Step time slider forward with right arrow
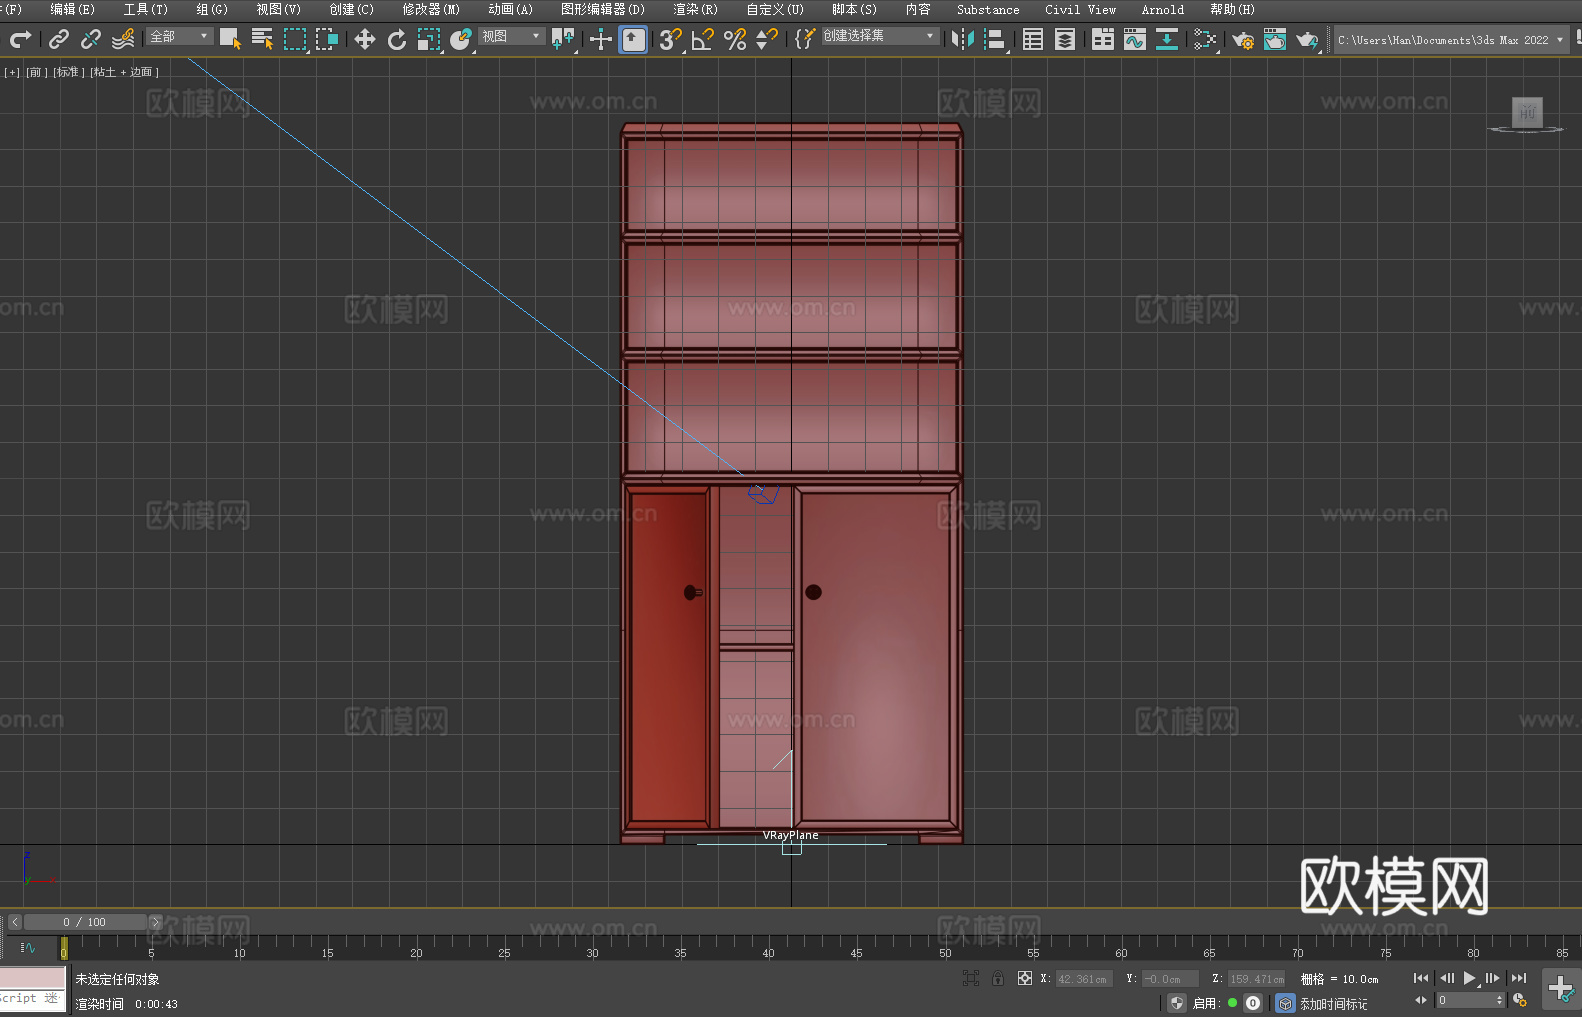1582x1017 pixels. (155, 922)
